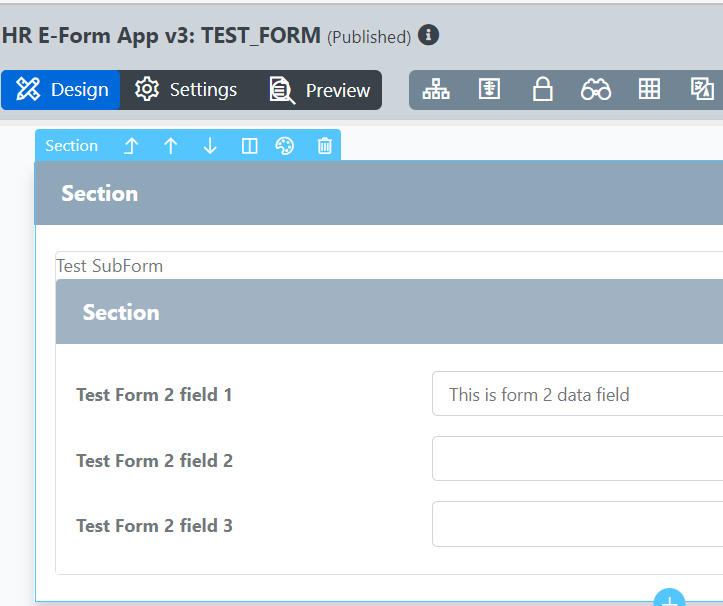Click the blue plus add button

click(x=668, y=599)
